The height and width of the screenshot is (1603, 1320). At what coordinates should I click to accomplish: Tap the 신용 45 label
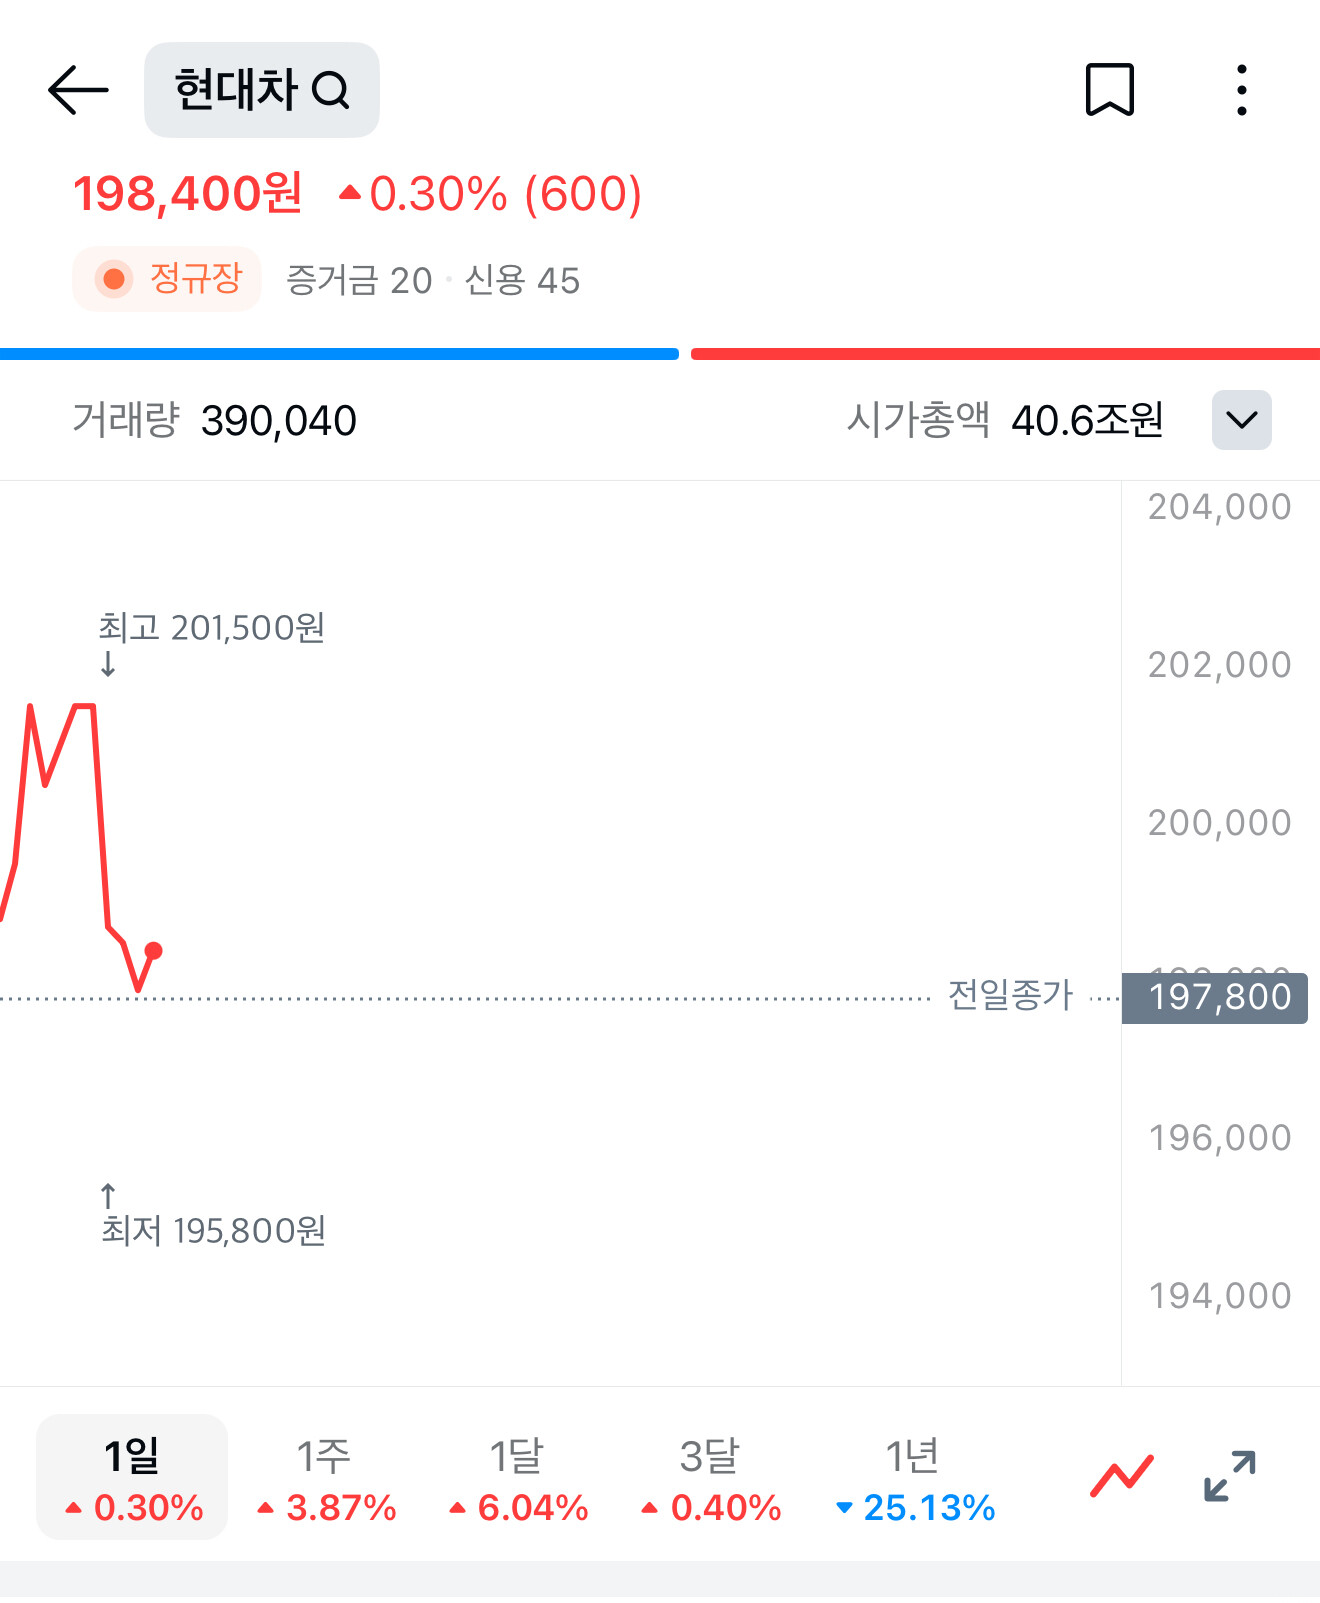(x=522, y=281)
